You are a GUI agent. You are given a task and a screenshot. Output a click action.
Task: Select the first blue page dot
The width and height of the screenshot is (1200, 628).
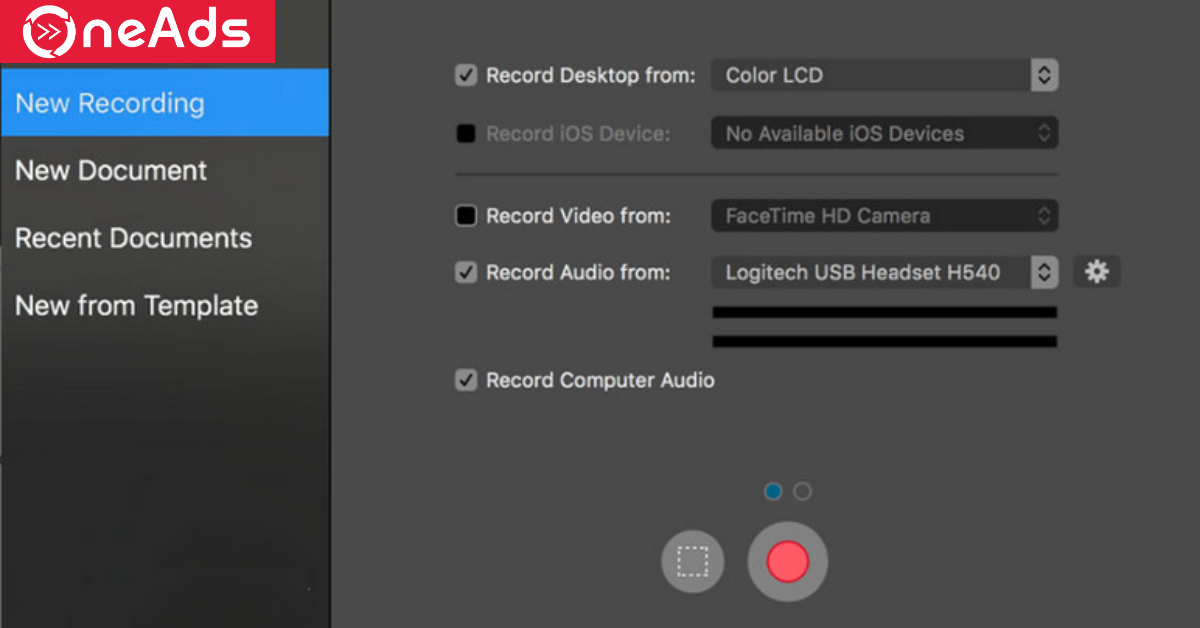point(772,491)
